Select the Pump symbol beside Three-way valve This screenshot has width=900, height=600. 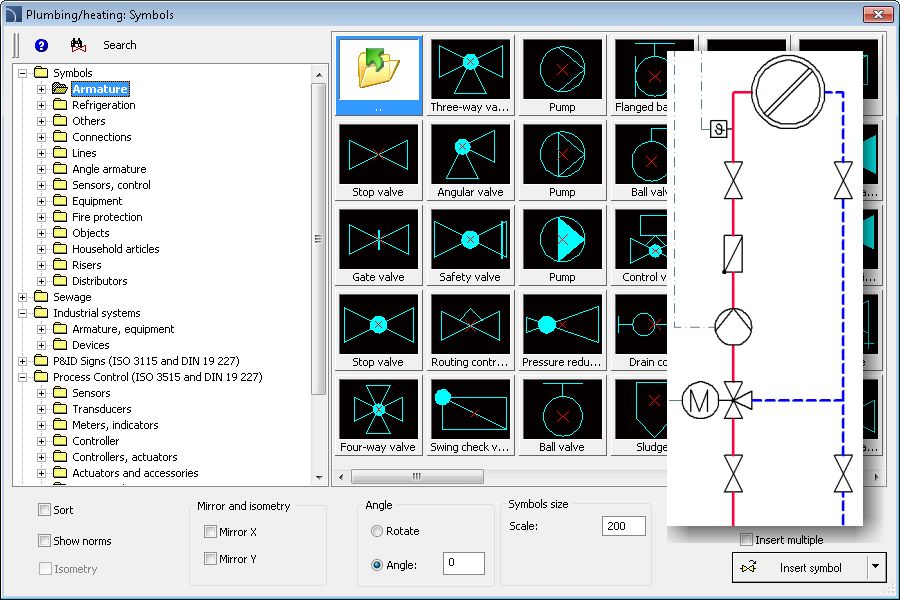point(562,76)
